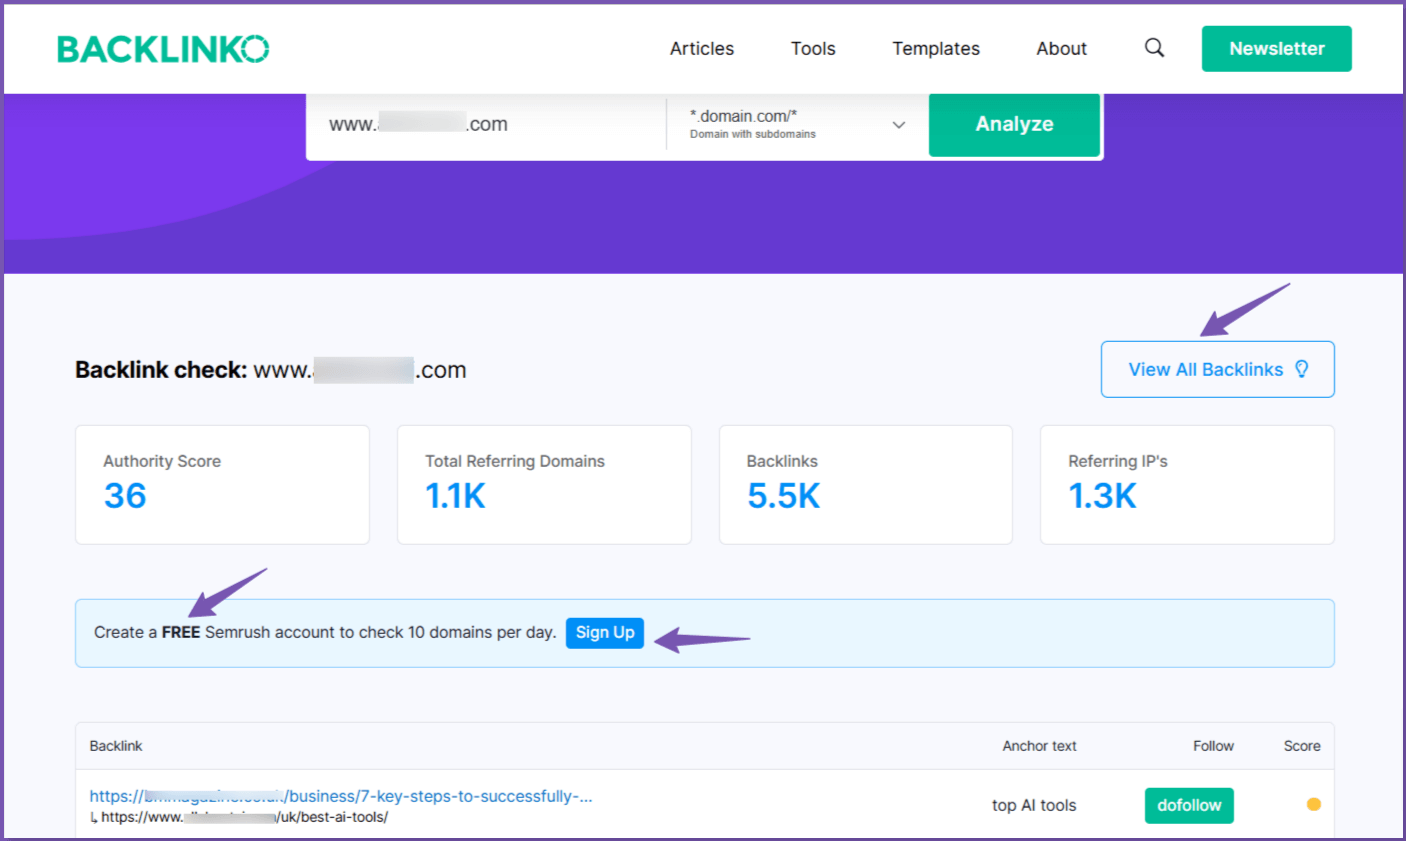Viewport: 1406px width, 841px height.
Task: Expand the domain scope dropdown chevron
Action: point(898,125)
